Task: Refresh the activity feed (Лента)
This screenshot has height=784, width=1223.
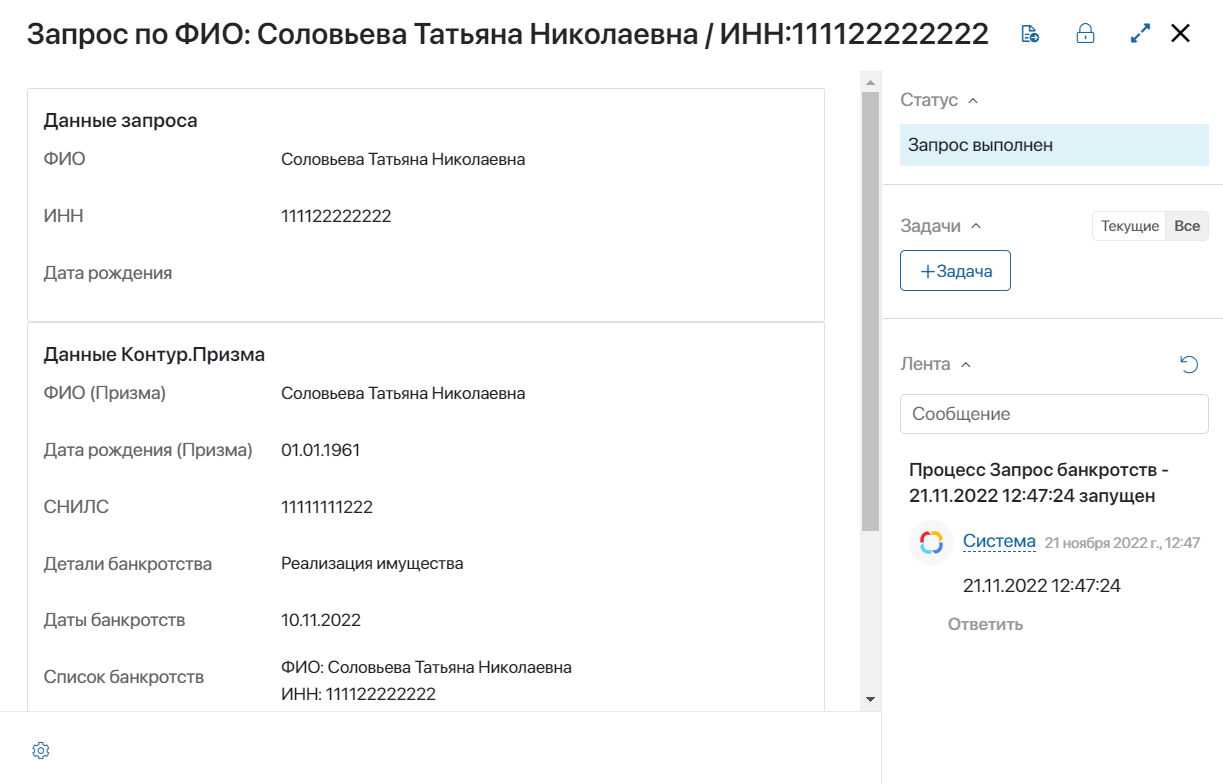Action: (x=1189, y=364)
